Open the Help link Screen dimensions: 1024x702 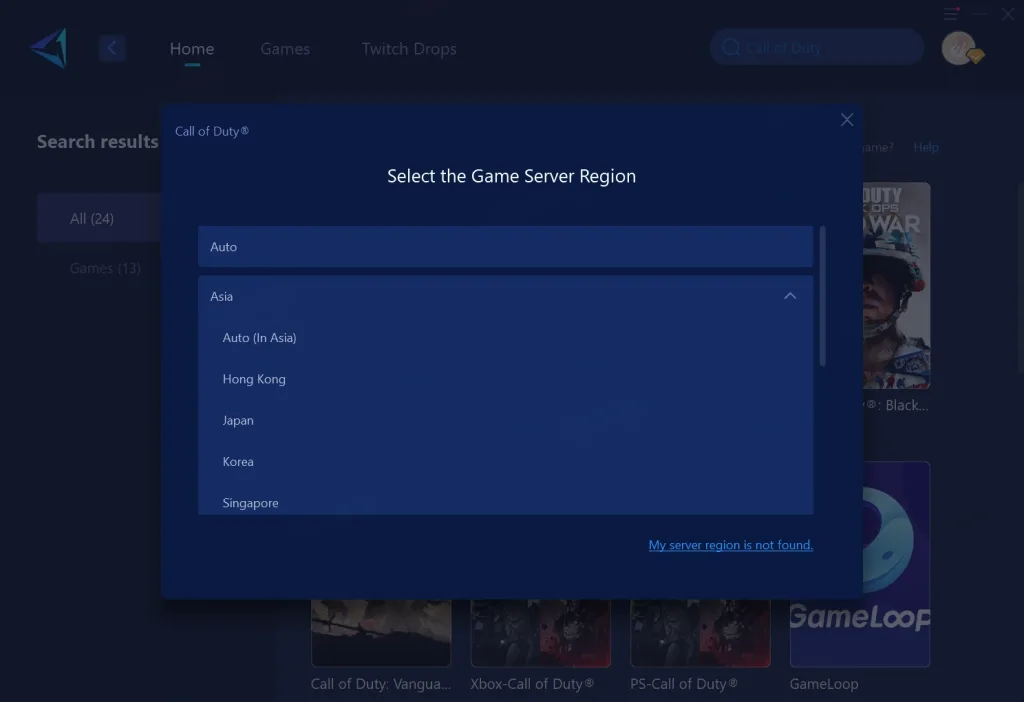926,147
